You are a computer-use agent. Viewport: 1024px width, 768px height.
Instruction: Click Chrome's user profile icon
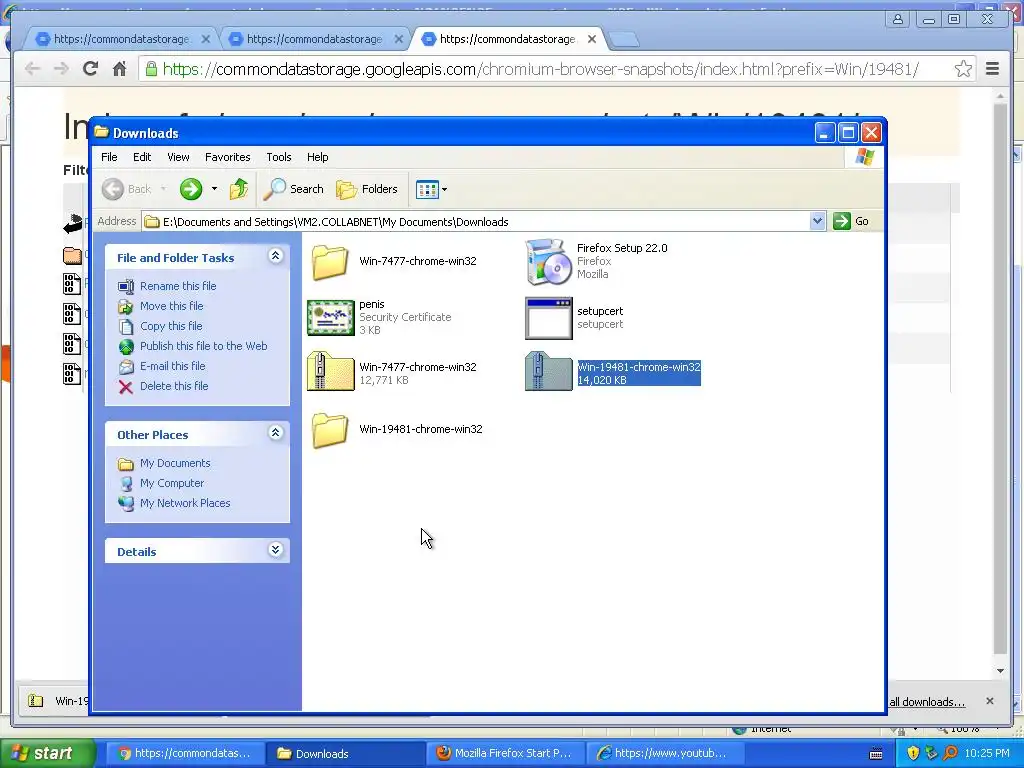coord(898,19)
